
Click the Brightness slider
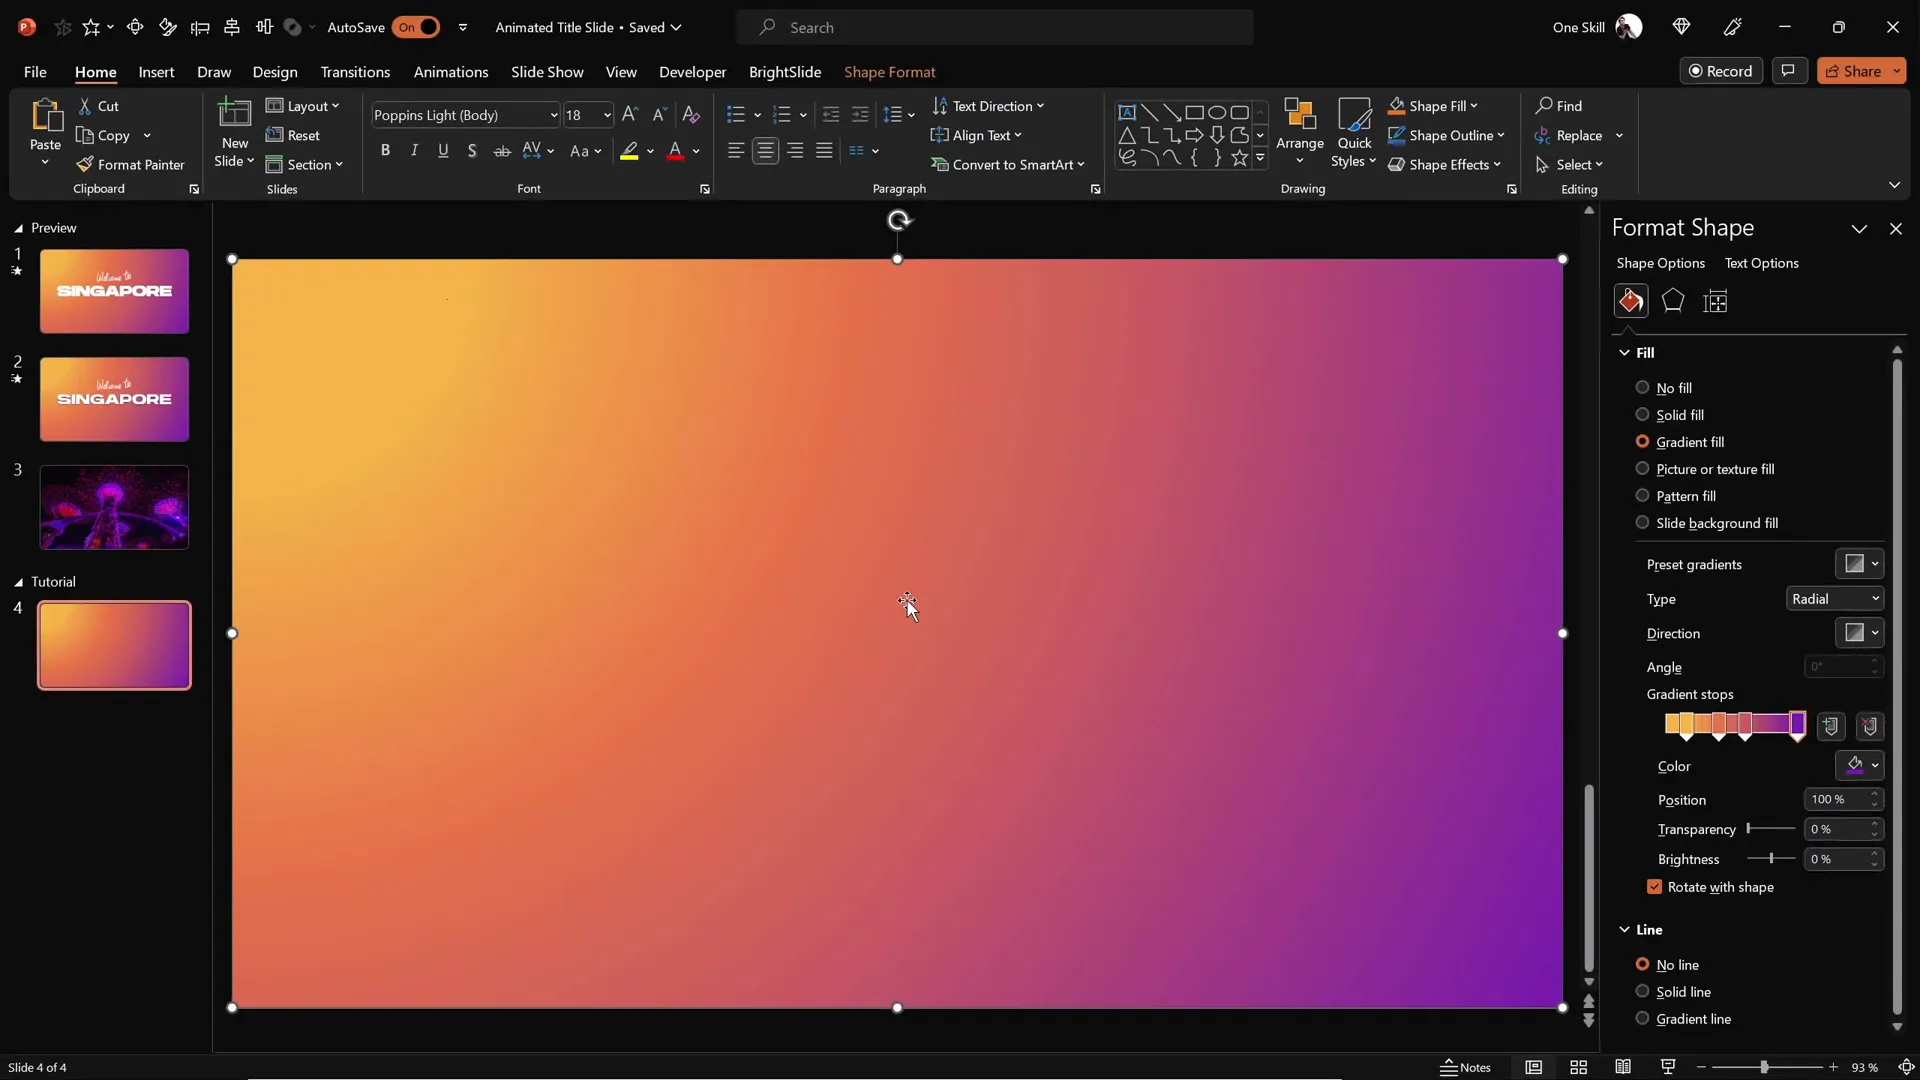(1771, 859)
